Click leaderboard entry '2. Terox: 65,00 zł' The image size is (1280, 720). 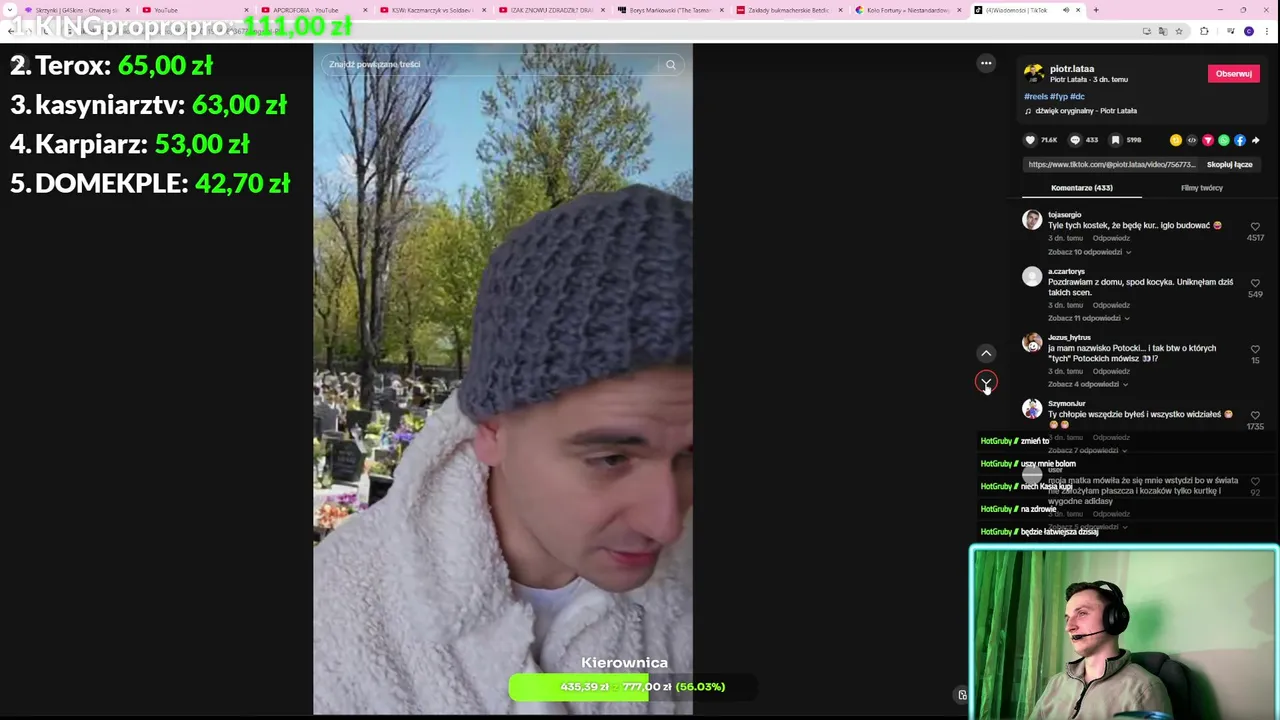(111, 66)
